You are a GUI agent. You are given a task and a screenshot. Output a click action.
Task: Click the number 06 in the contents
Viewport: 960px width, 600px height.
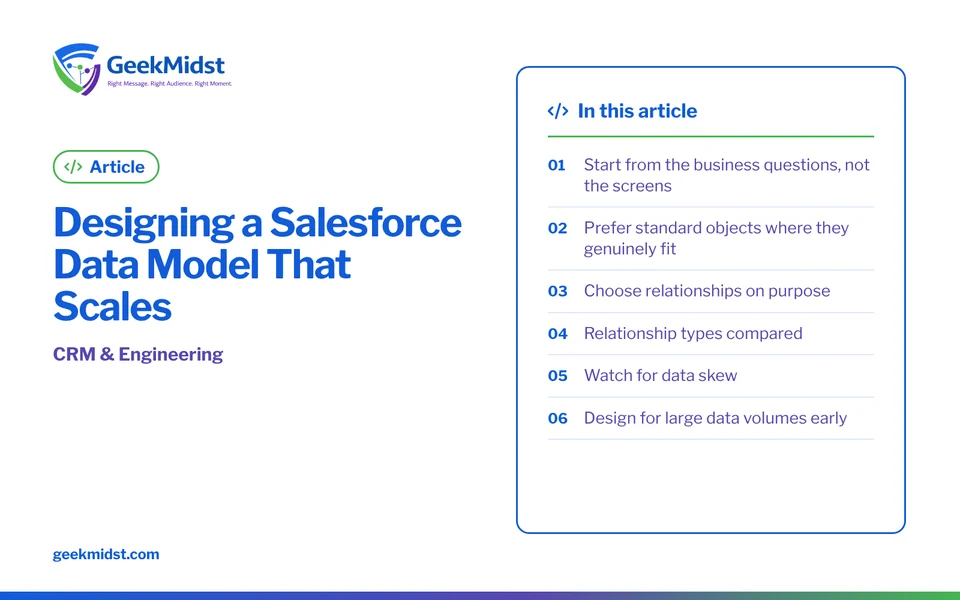(557, 418)
